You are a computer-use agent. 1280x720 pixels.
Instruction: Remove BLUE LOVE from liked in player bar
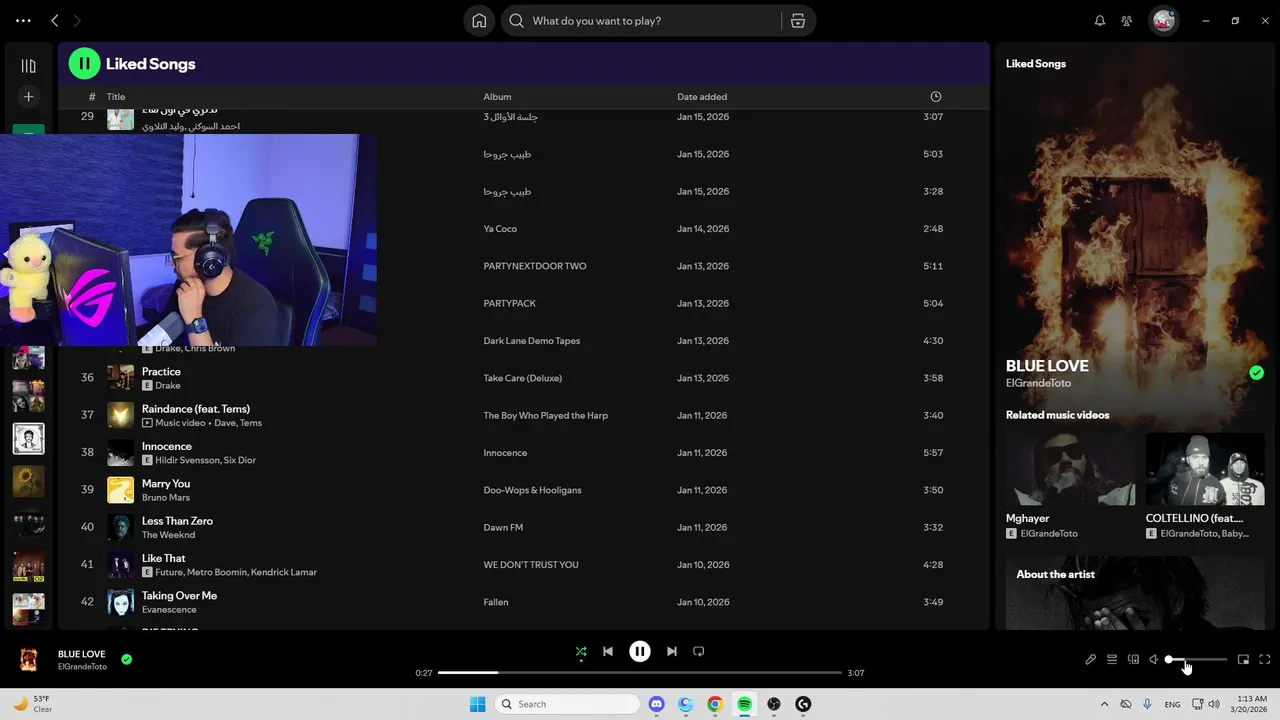click(x=126, y=659)
